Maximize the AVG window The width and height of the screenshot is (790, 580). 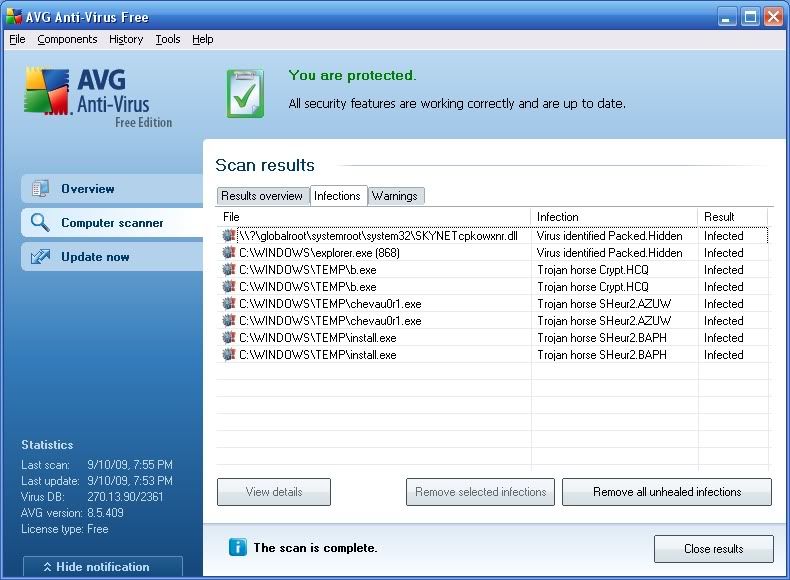pos(750,17)
